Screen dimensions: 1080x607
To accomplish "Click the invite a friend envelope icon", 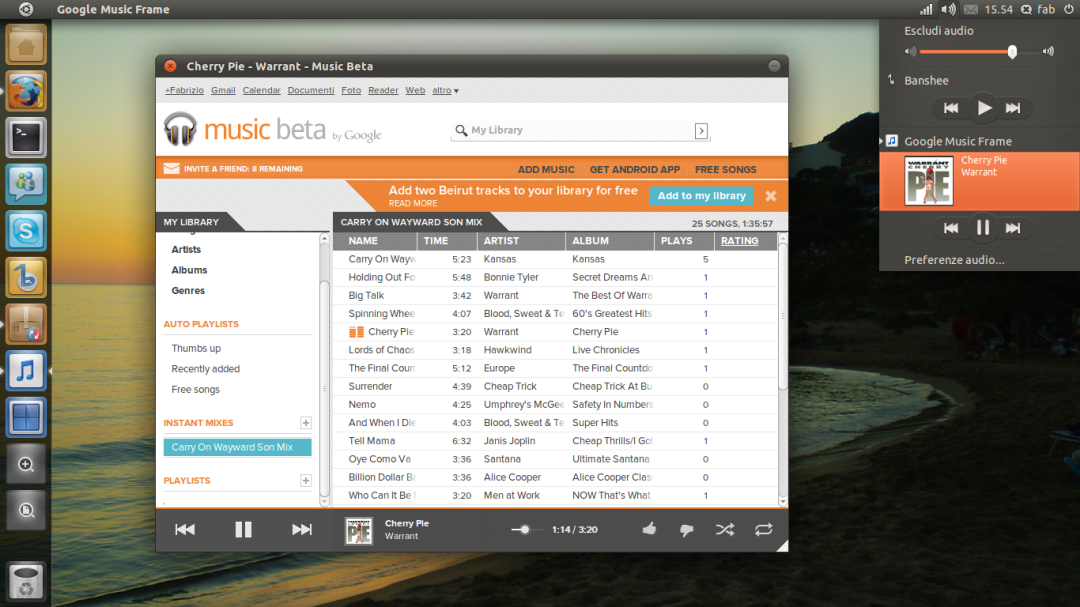I will click(x=172, y=168).
